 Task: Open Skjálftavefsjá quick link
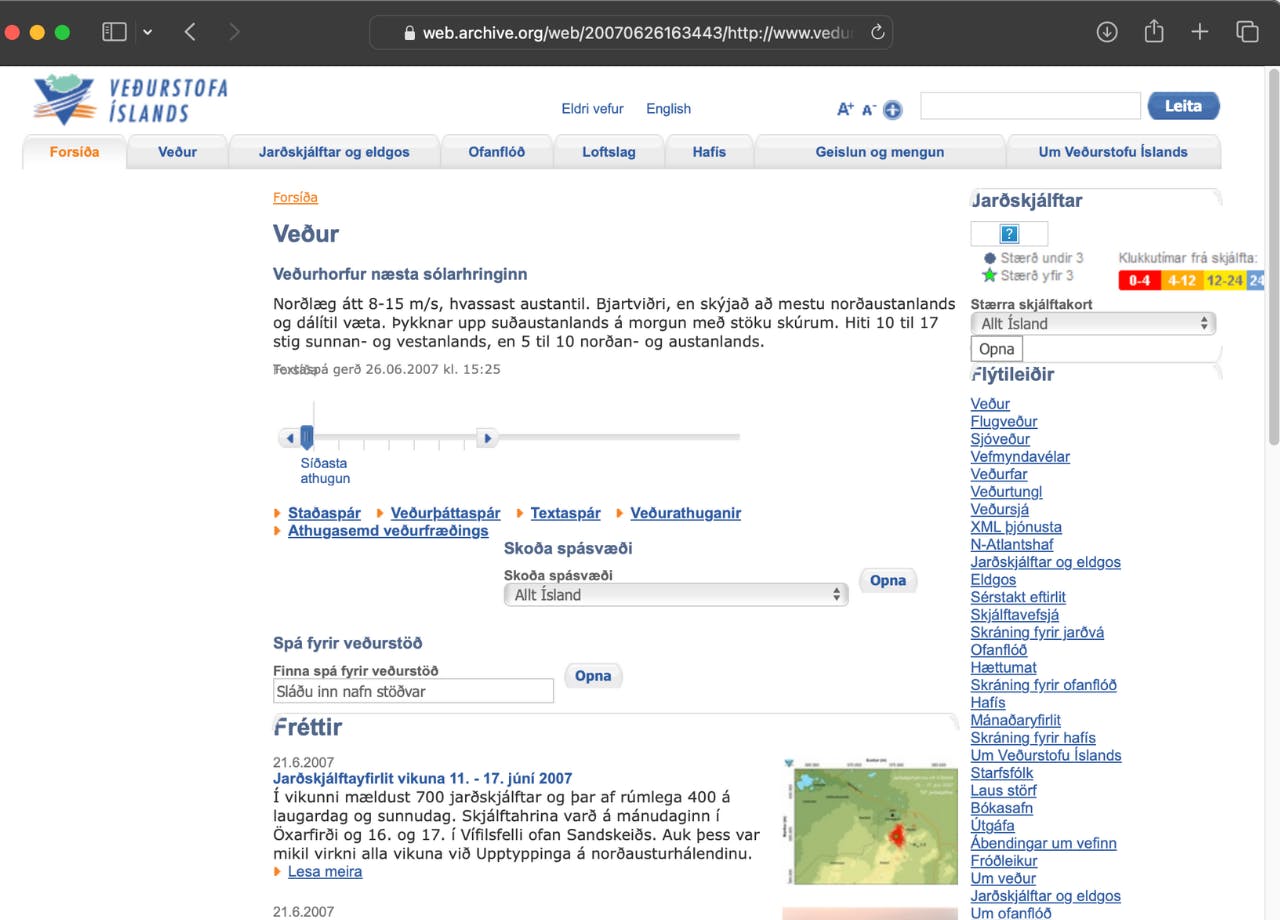click(x=1015, y=615)
